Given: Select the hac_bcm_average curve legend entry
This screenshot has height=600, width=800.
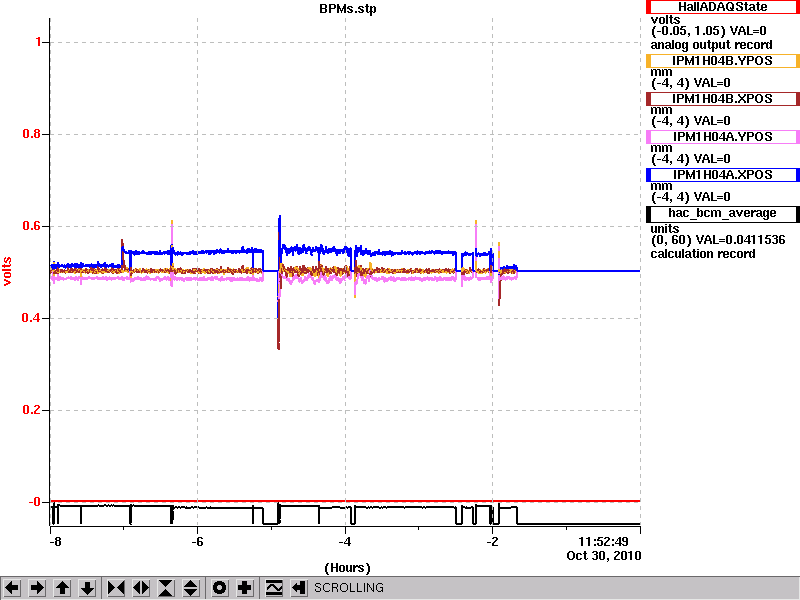Looking at the screenshot, I should (x=722, y=213).
